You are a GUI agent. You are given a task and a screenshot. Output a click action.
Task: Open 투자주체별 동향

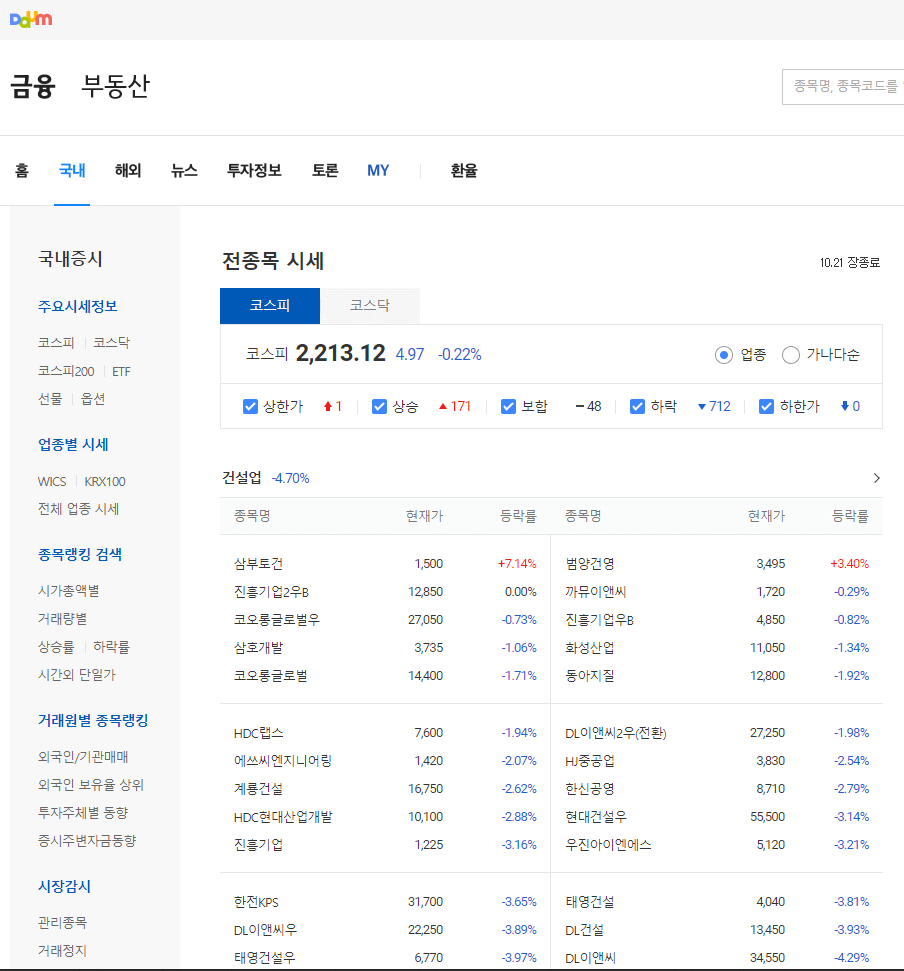[x=83, y=813]
